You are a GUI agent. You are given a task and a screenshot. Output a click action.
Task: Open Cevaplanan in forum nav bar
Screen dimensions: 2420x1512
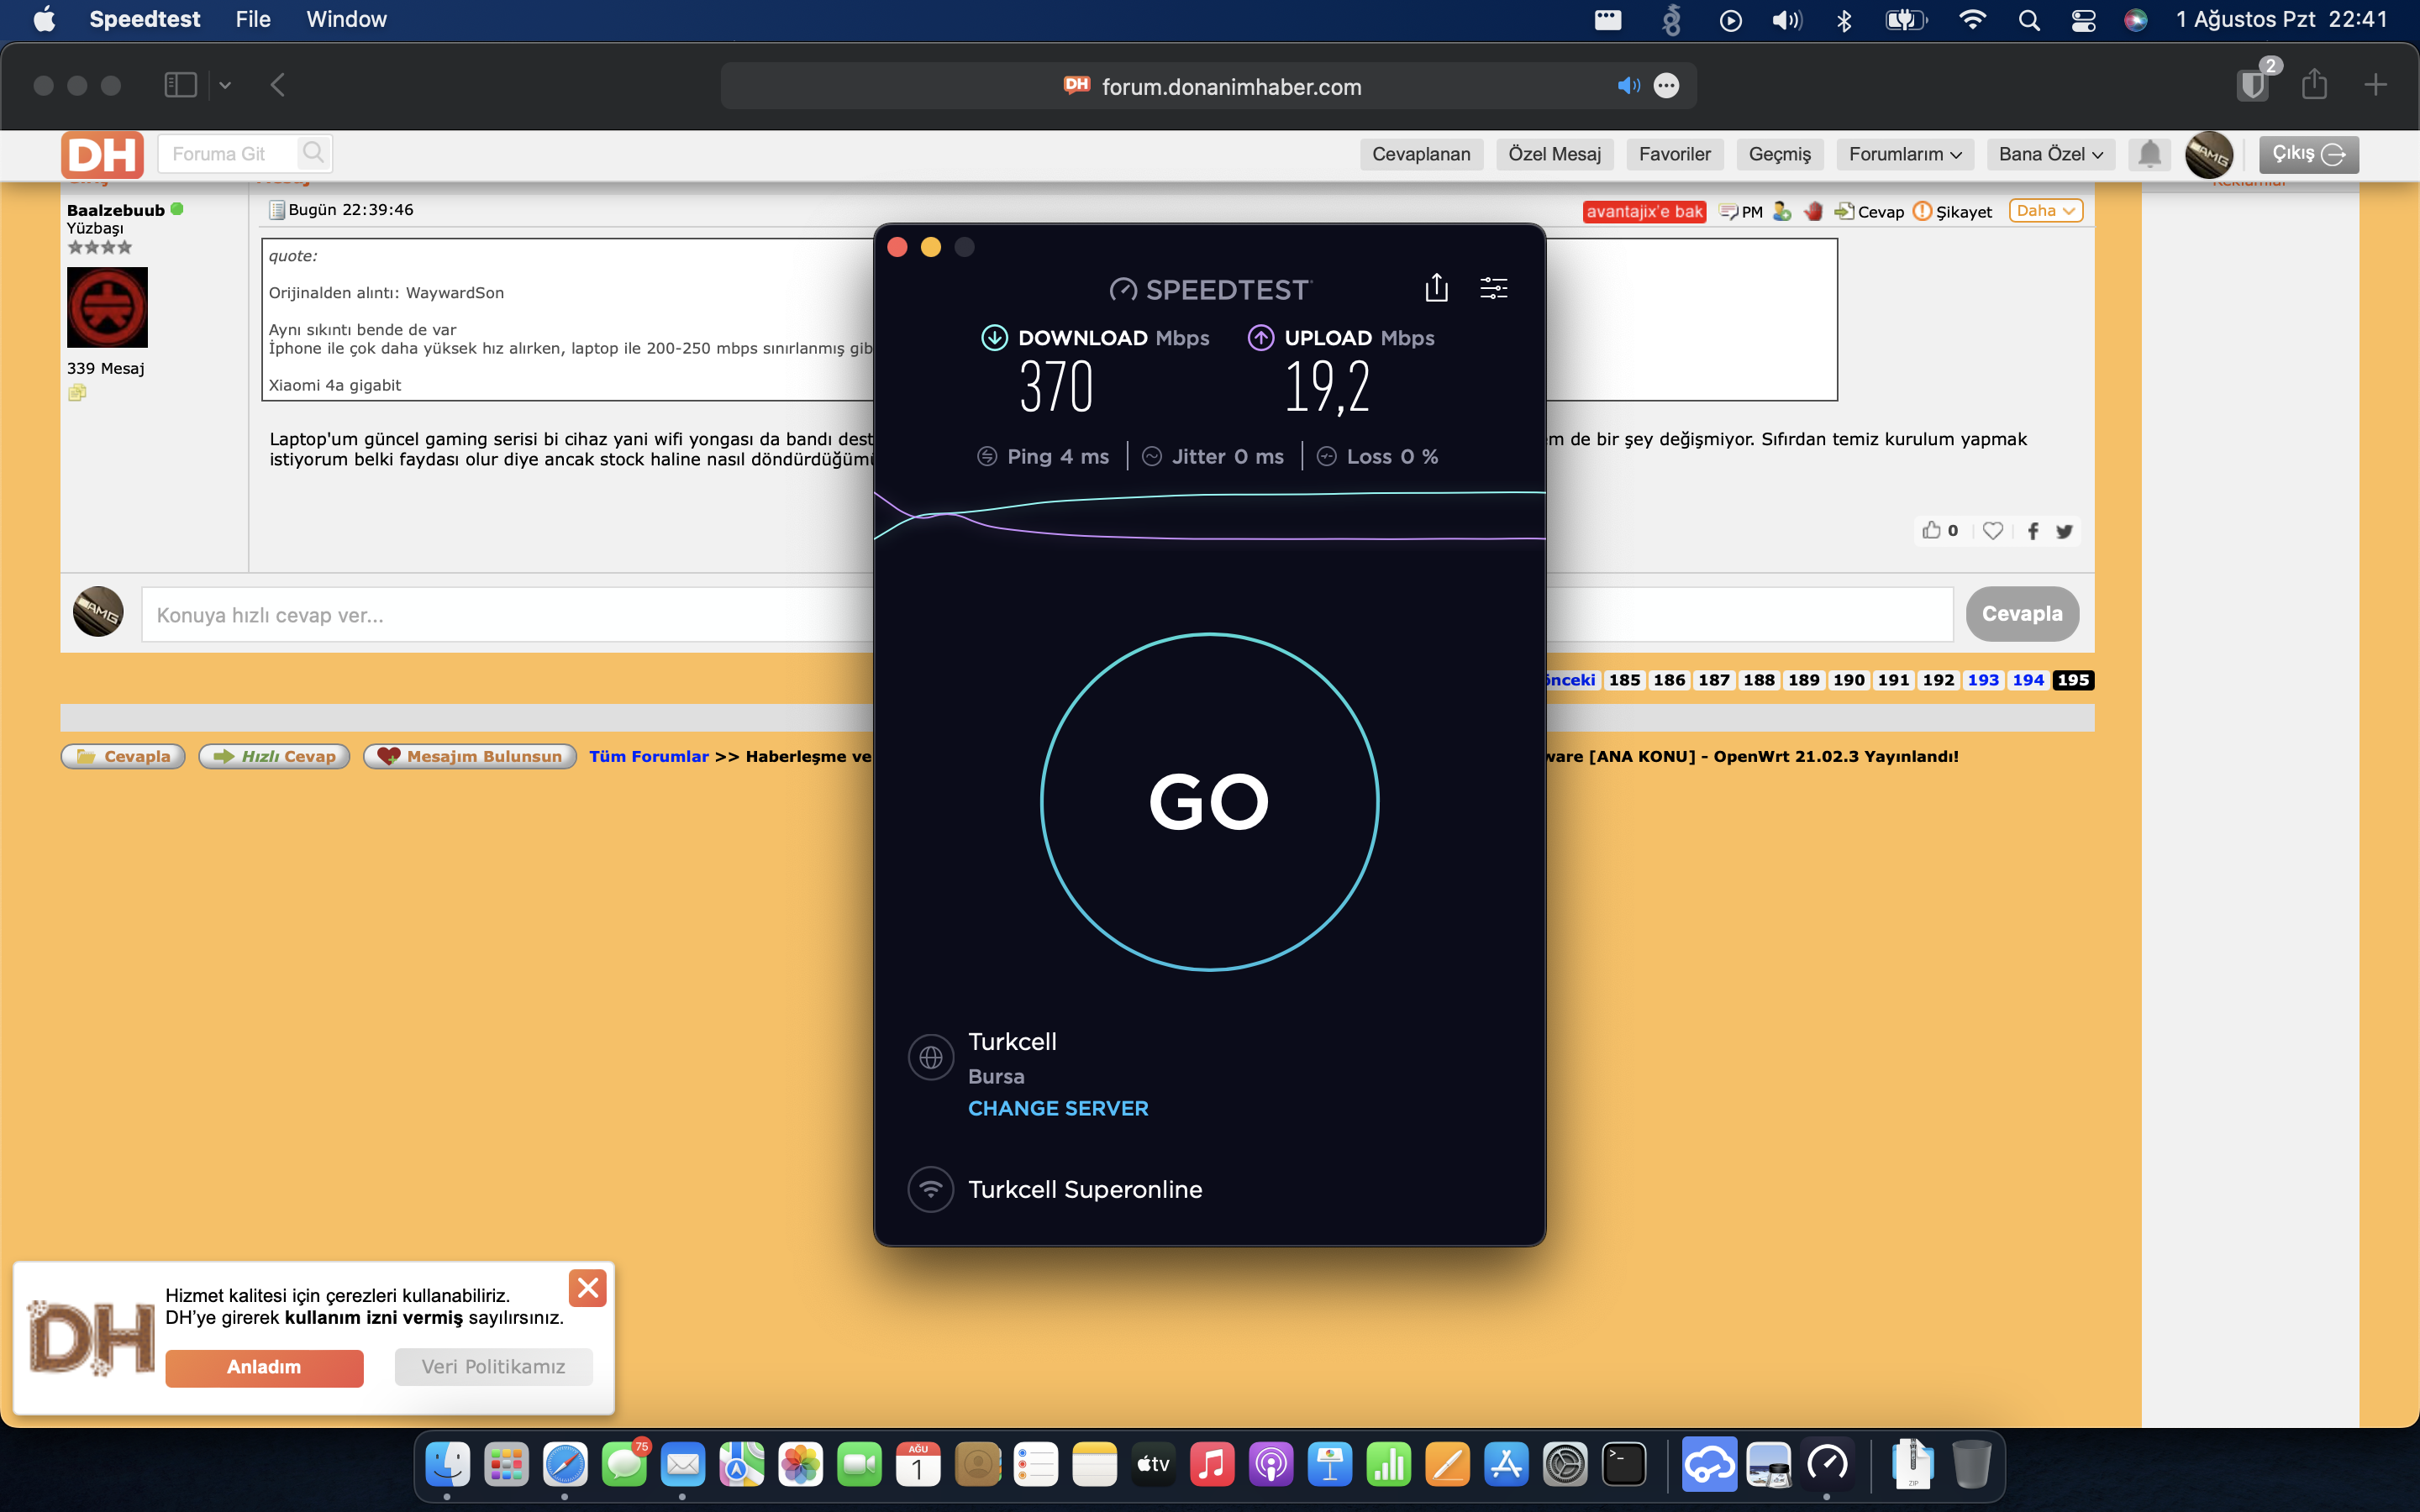[1421, 154]
